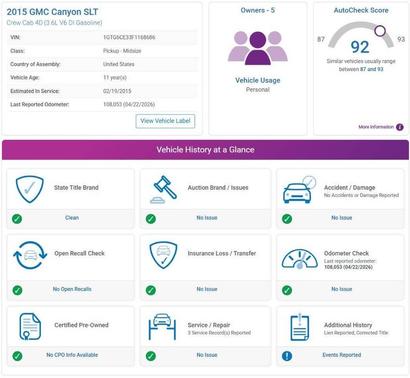This screenshot has height=378, width=410.
Task: Click the VIN number value
Action: coord(129,37)
